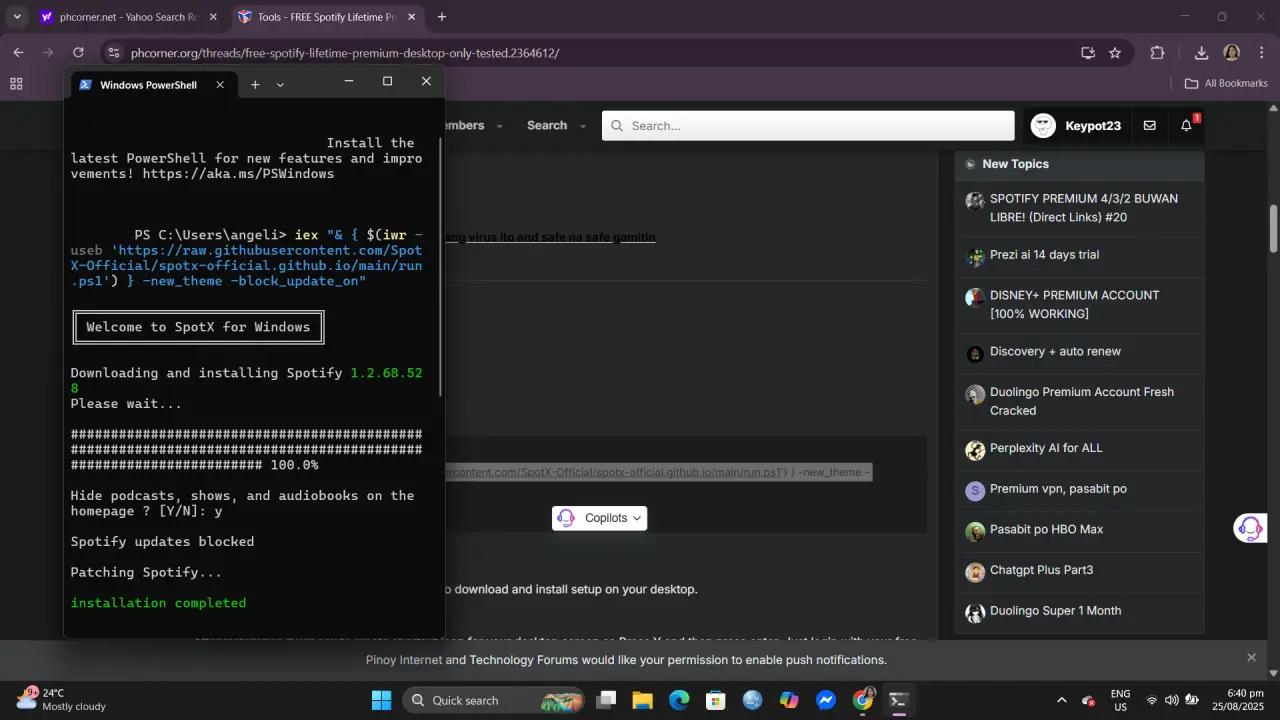Open Microsoft Store from taskbar
Viewport: 1280px width, 720px height.
pos(715,700)
